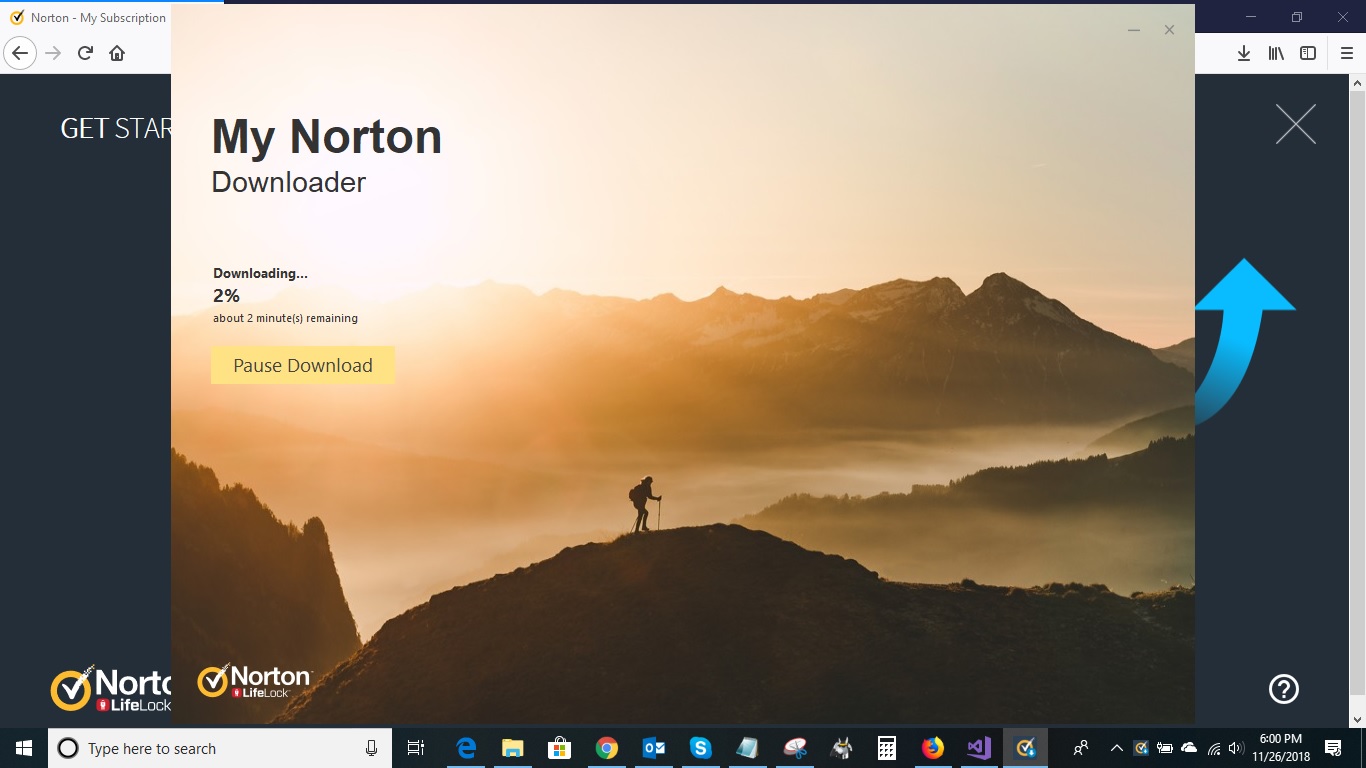Open People icon in system tray
1366x768 pixels.
tap(1081, 748)
